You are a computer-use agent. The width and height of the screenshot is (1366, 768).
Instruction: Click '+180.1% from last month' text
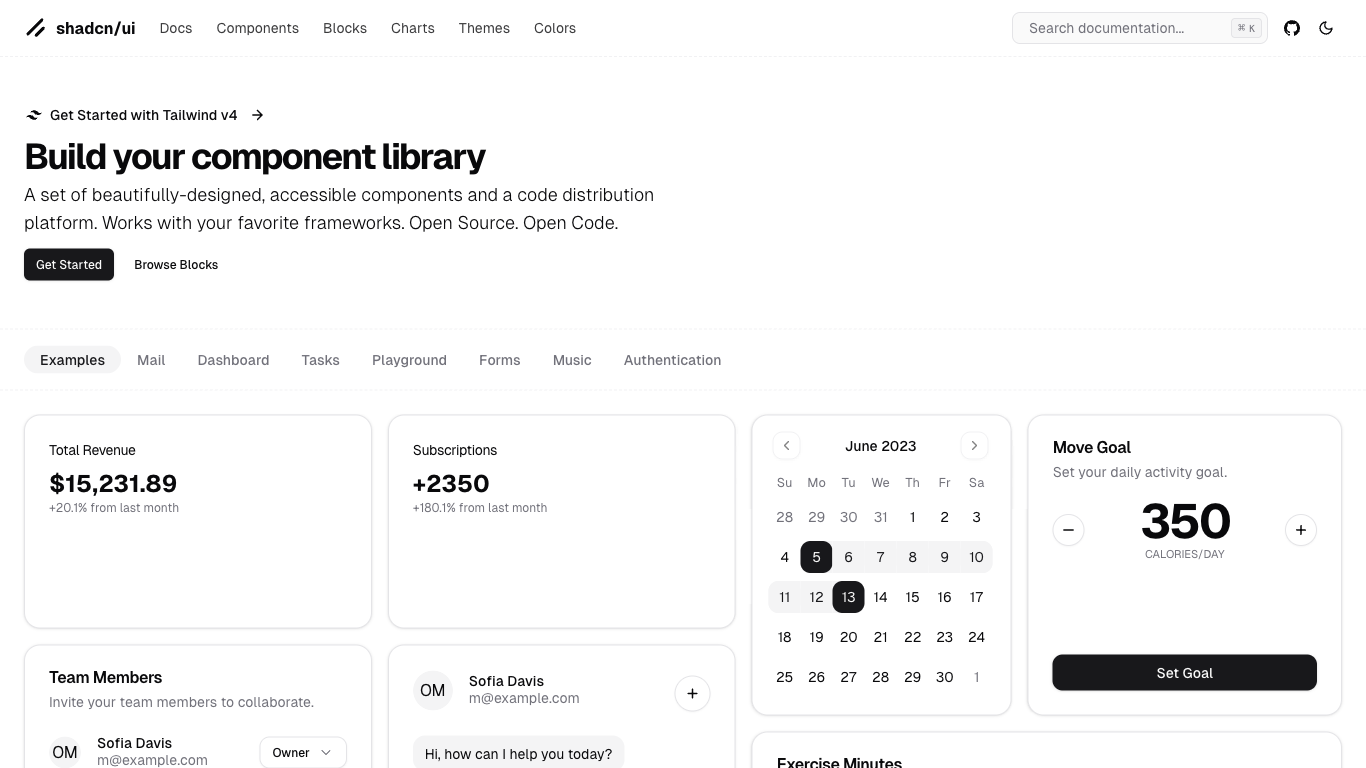[x=480, y=508]
